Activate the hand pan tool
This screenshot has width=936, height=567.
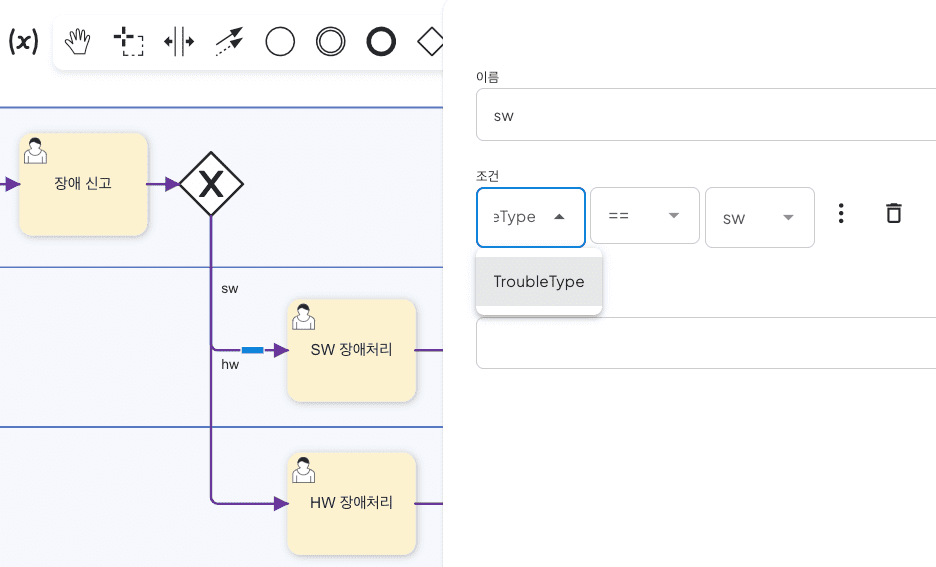(x=78, y=42)
